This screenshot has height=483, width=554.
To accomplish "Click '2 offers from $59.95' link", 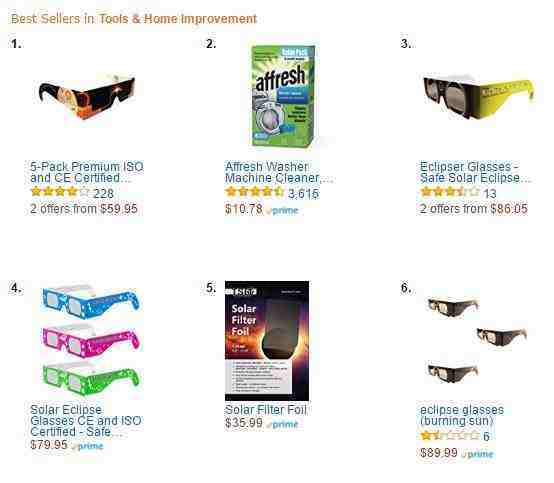I will pos(84,209).
